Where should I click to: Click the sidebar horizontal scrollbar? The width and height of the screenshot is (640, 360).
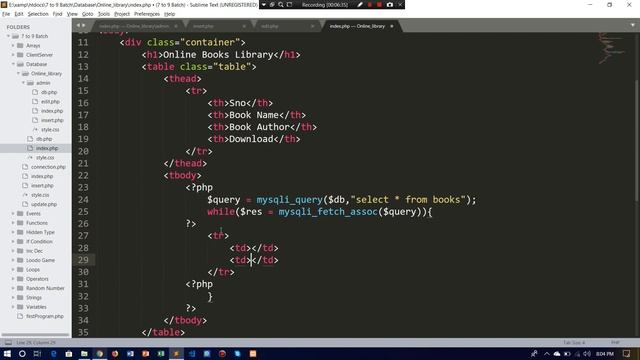tap(36, 335)
